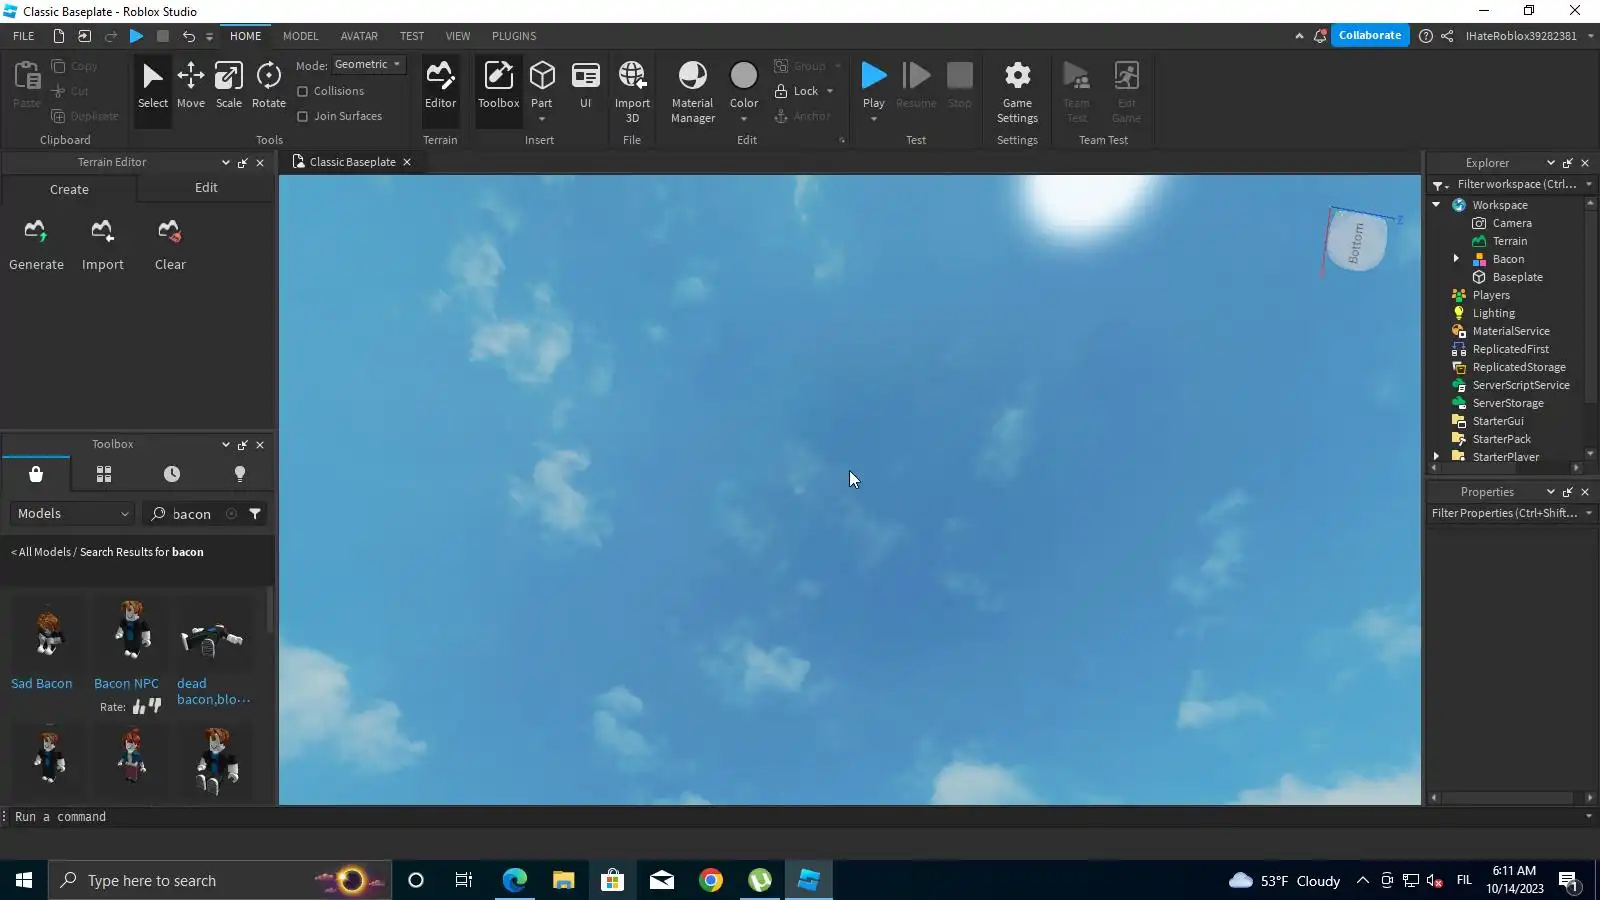1600x900 pixels.
Task: Open the Toolbox from the ribbon
Action: 498,85
